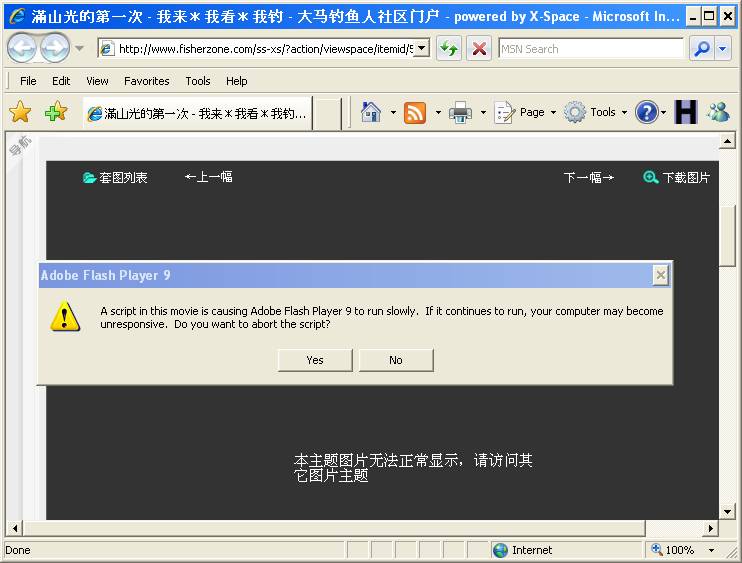742x563 pixels.
Task: Select the 滿山光的第一次 browser tab
Action: 197,114
